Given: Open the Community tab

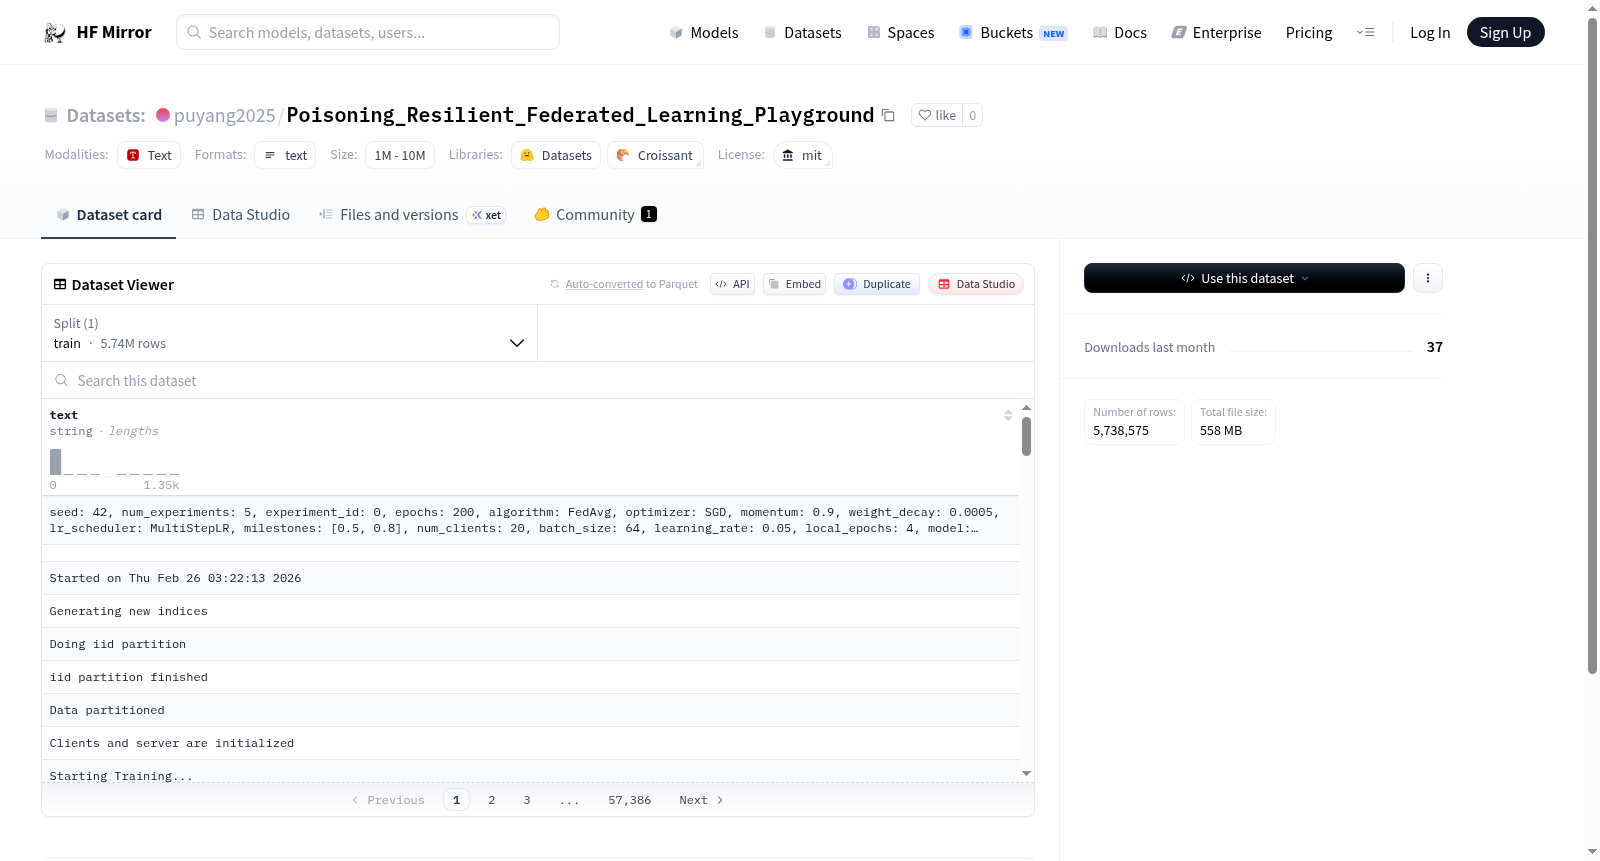Looking at the screenshot, I should pos(595,215).
